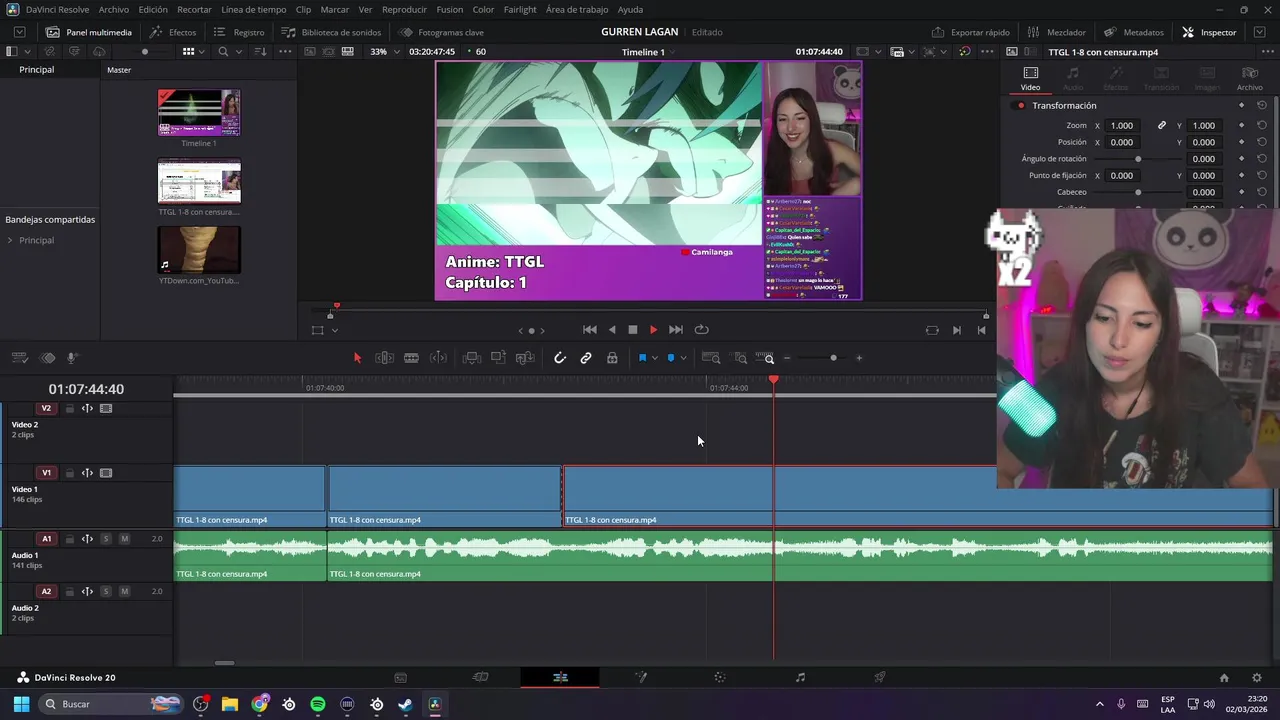
Task: Expand Principal under Bandejas compartidas
Action: tap(10, 240)
